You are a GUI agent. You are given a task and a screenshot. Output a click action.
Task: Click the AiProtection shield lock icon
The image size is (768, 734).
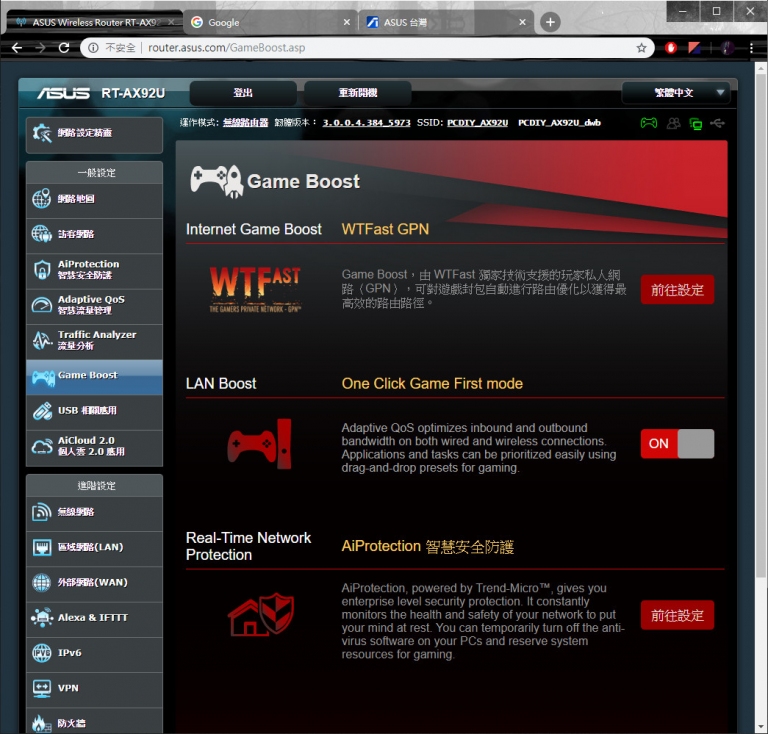click(x=42, y=269)
